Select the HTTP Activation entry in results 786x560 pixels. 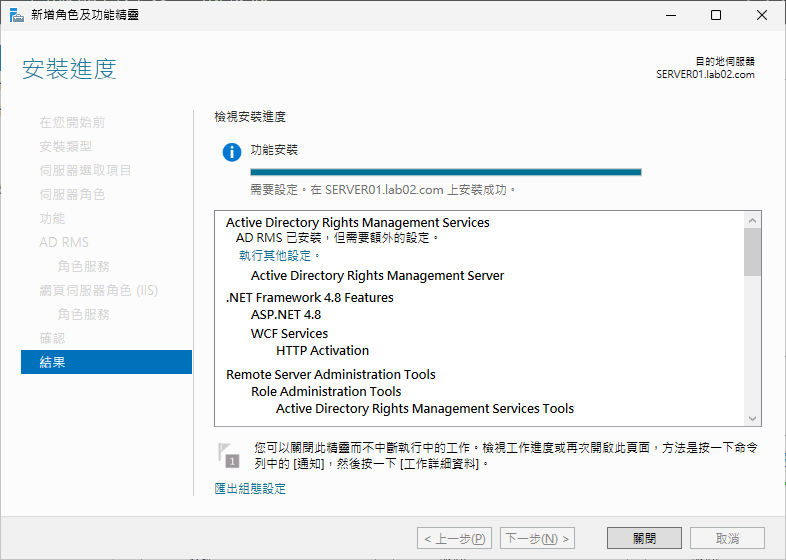pyautogui.click(x=322, y=350)
